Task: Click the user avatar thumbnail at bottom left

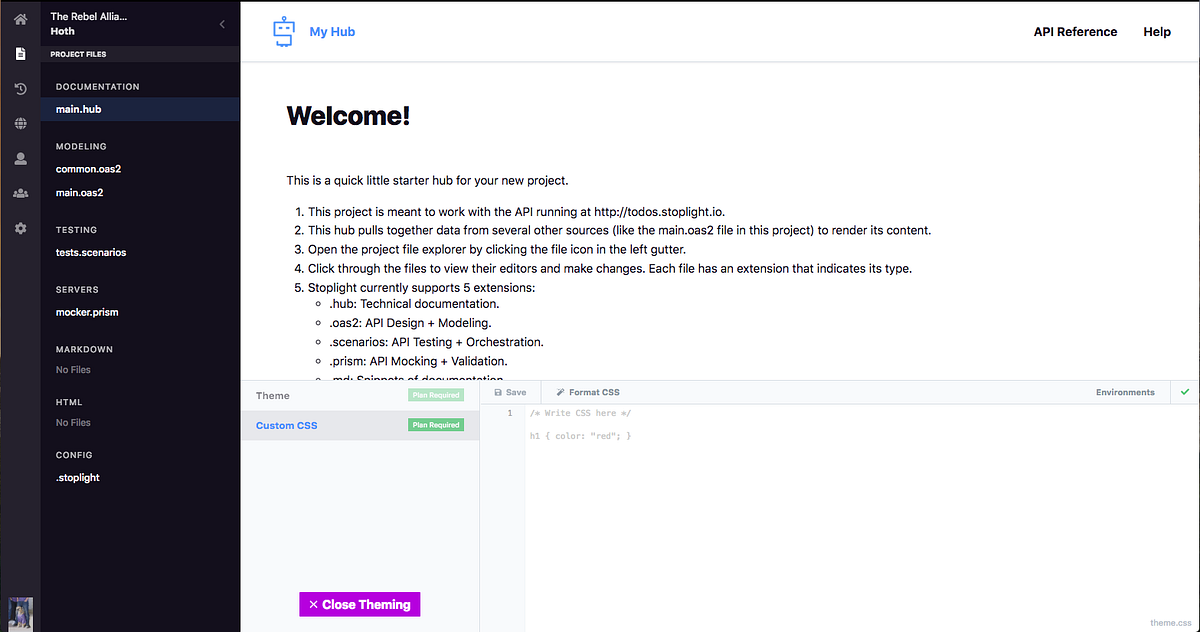Action: [20, 613]
